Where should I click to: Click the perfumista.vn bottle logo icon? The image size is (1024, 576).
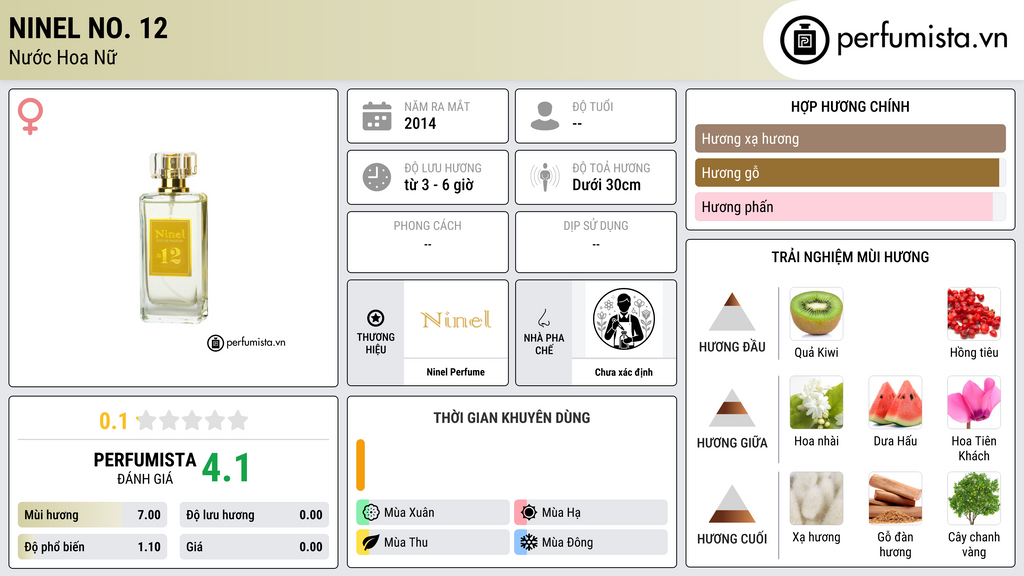coord(804,40)
